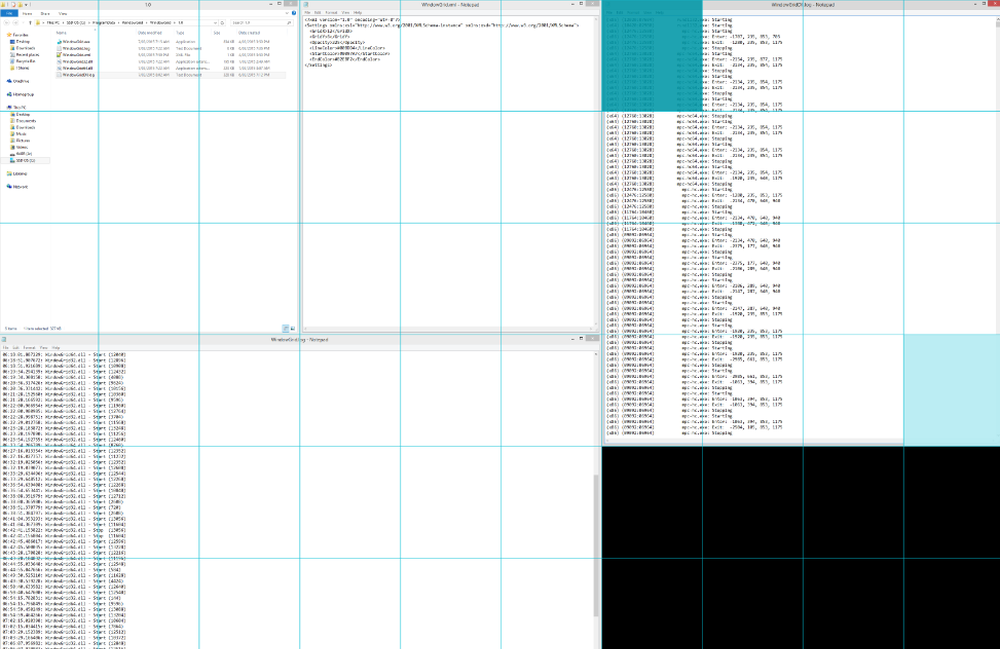Open File menu in WindowGrid.xml Notepad
Viewport: 1000px width, 649px height.
pos(307,12)
